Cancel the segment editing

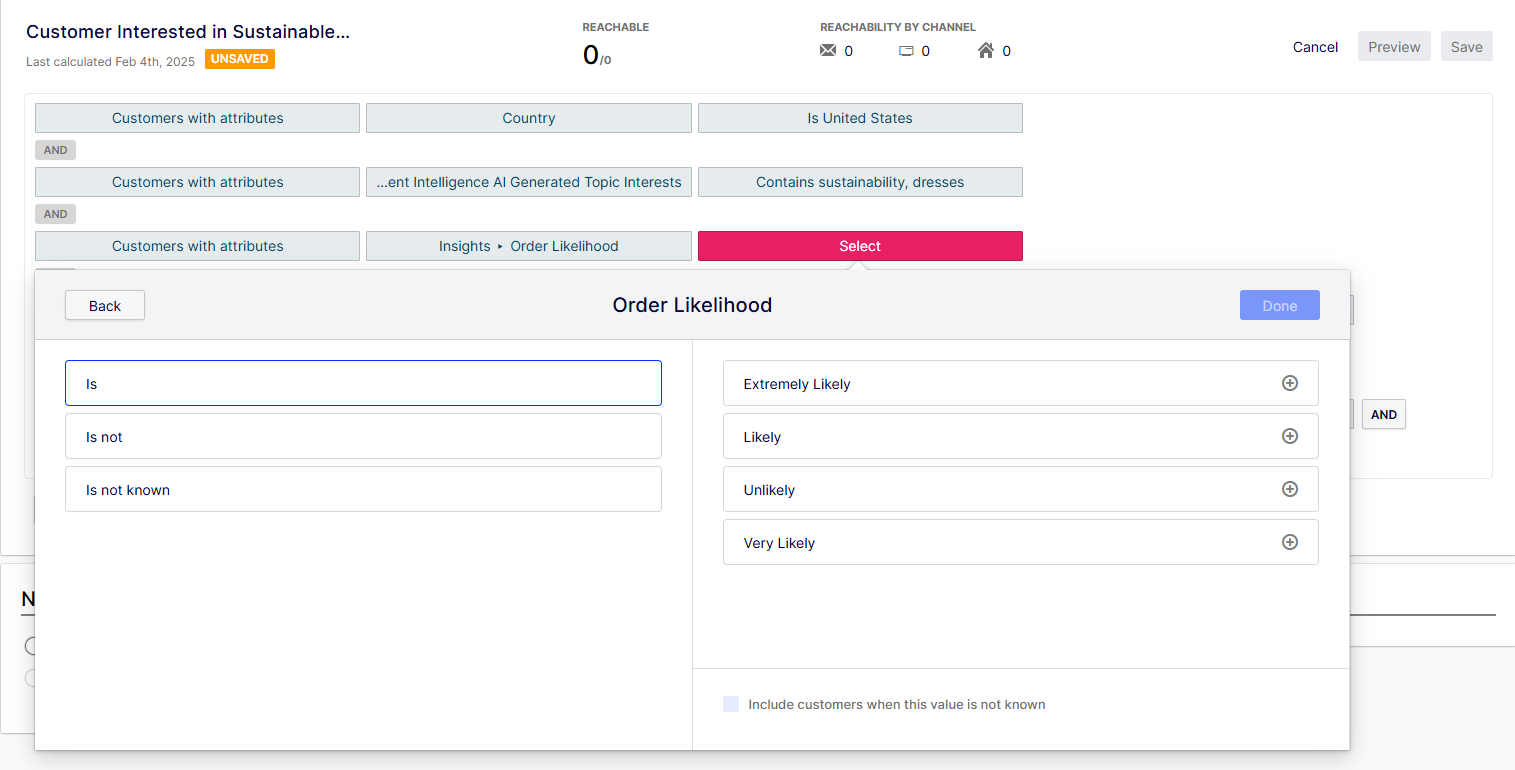click(1315, 47)
